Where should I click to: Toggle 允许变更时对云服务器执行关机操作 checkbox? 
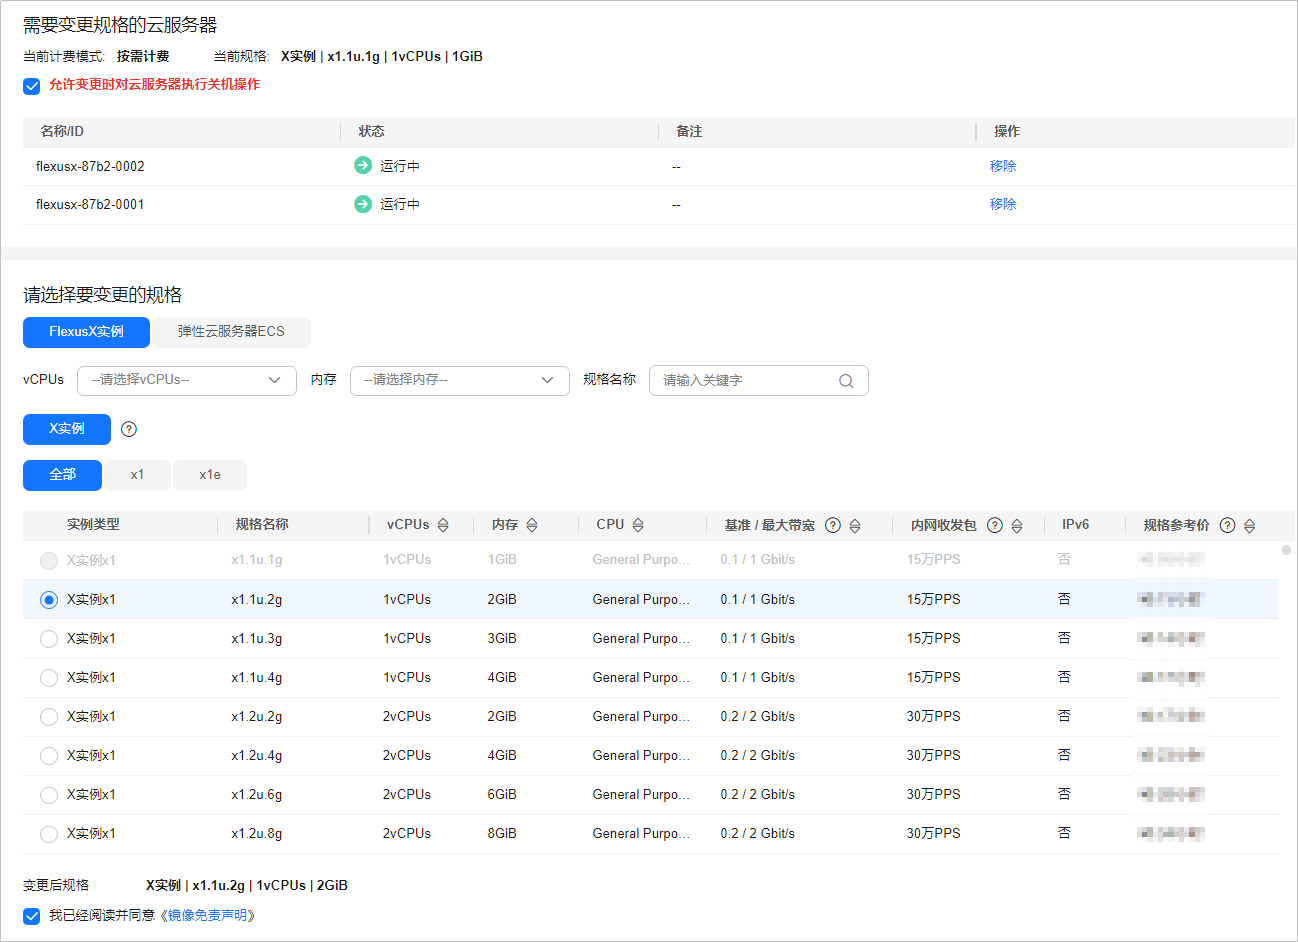[32, 85]
